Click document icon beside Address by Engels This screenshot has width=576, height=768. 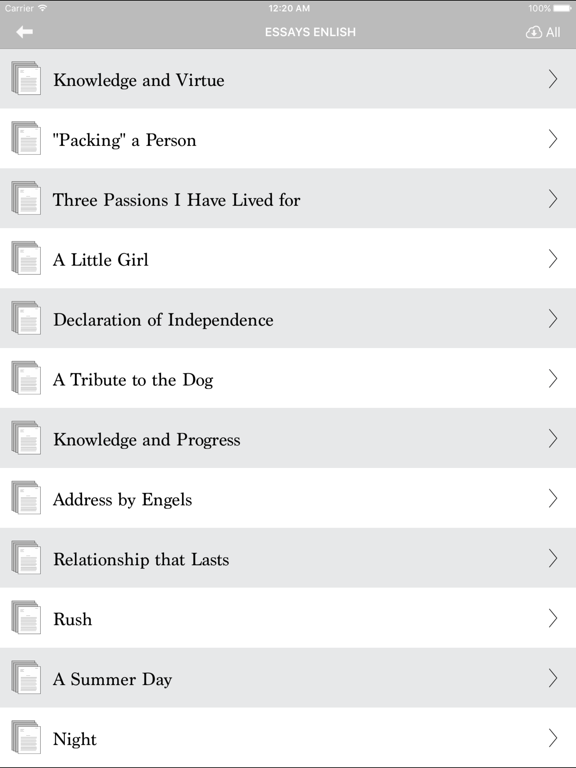point(26,498)
